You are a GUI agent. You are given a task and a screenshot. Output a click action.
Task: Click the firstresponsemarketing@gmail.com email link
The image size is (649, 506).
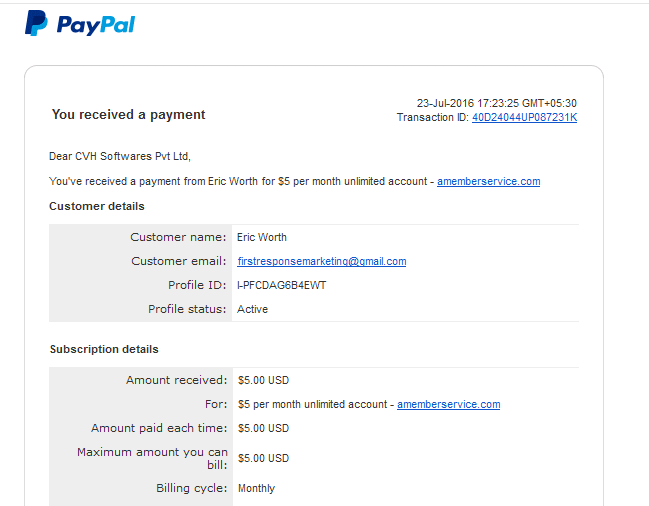click(322, 261)
